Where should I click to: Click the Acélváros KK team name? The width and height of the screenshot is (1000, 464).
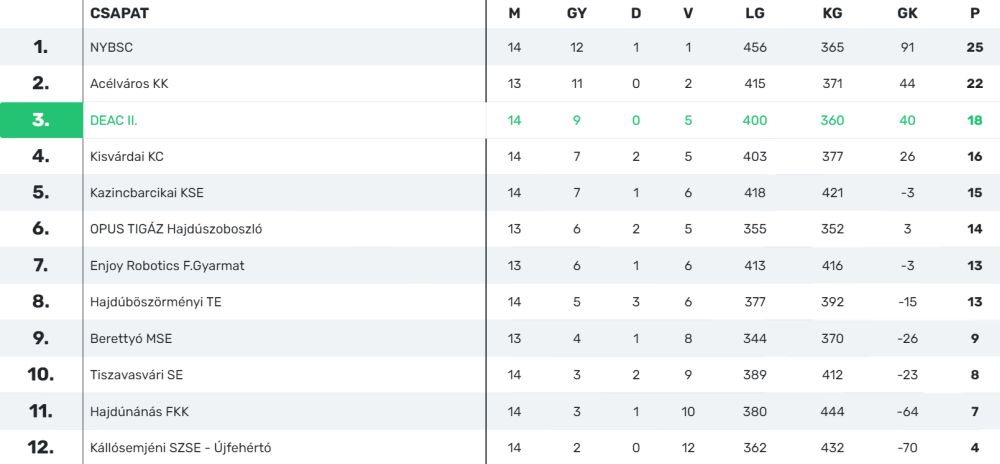(129, 84)
